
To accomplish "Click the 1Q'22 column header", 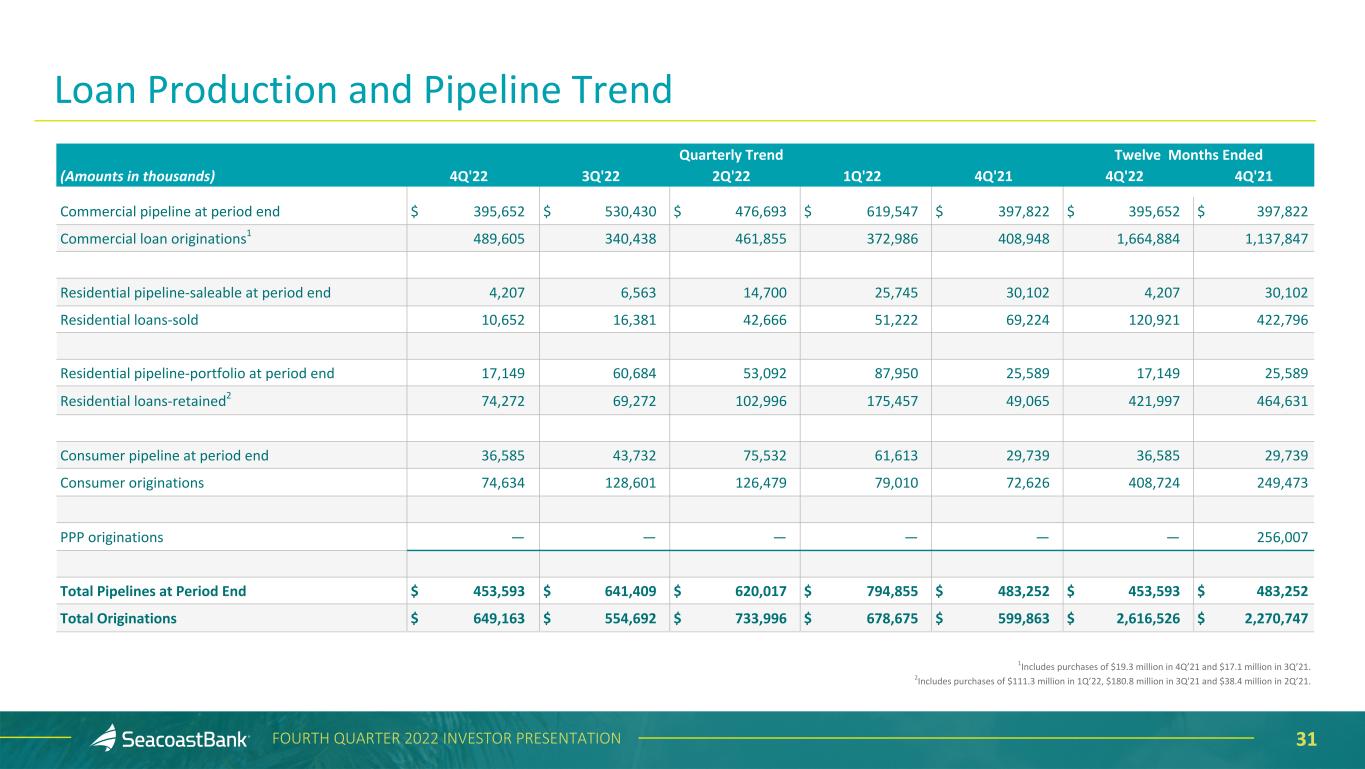I will click(862, 176).
